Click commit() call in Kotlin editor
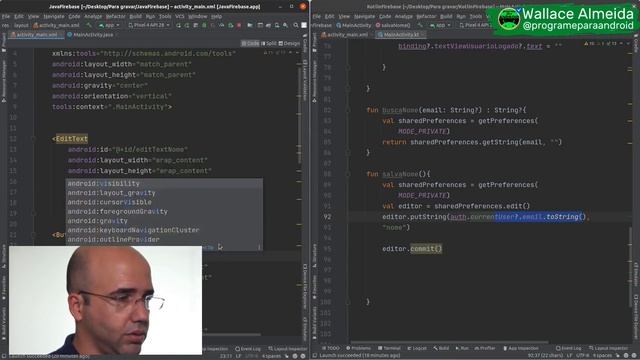 [426, 249]
